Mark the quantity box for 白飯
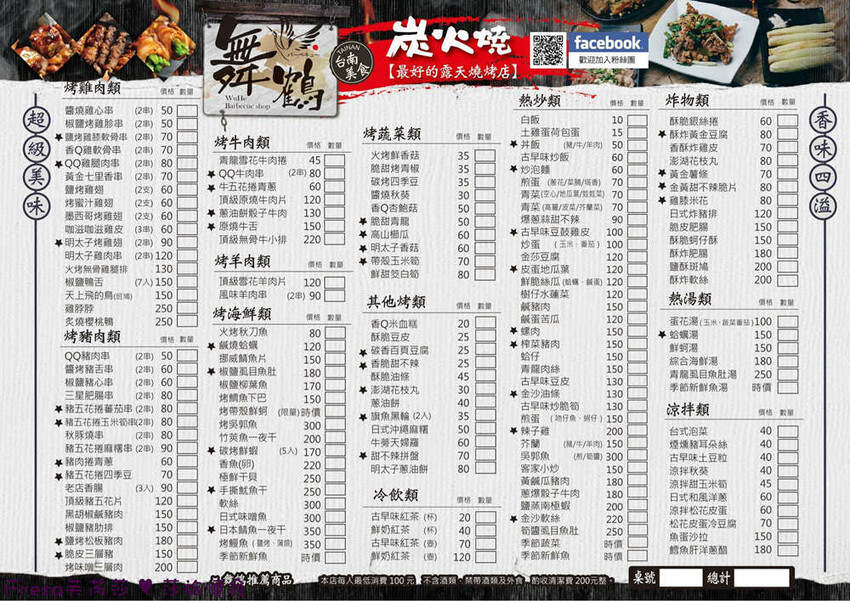This screenshot has height=601, width=850. coord(639,120)
